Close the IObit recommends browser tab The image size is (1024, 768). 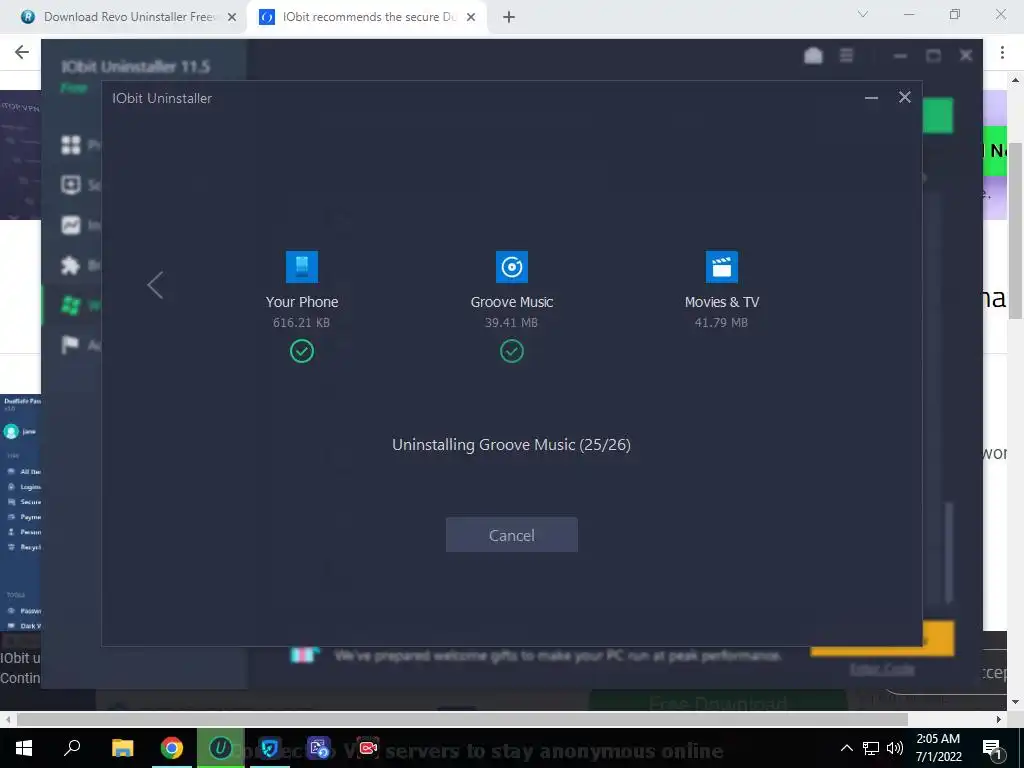point(471,18)
